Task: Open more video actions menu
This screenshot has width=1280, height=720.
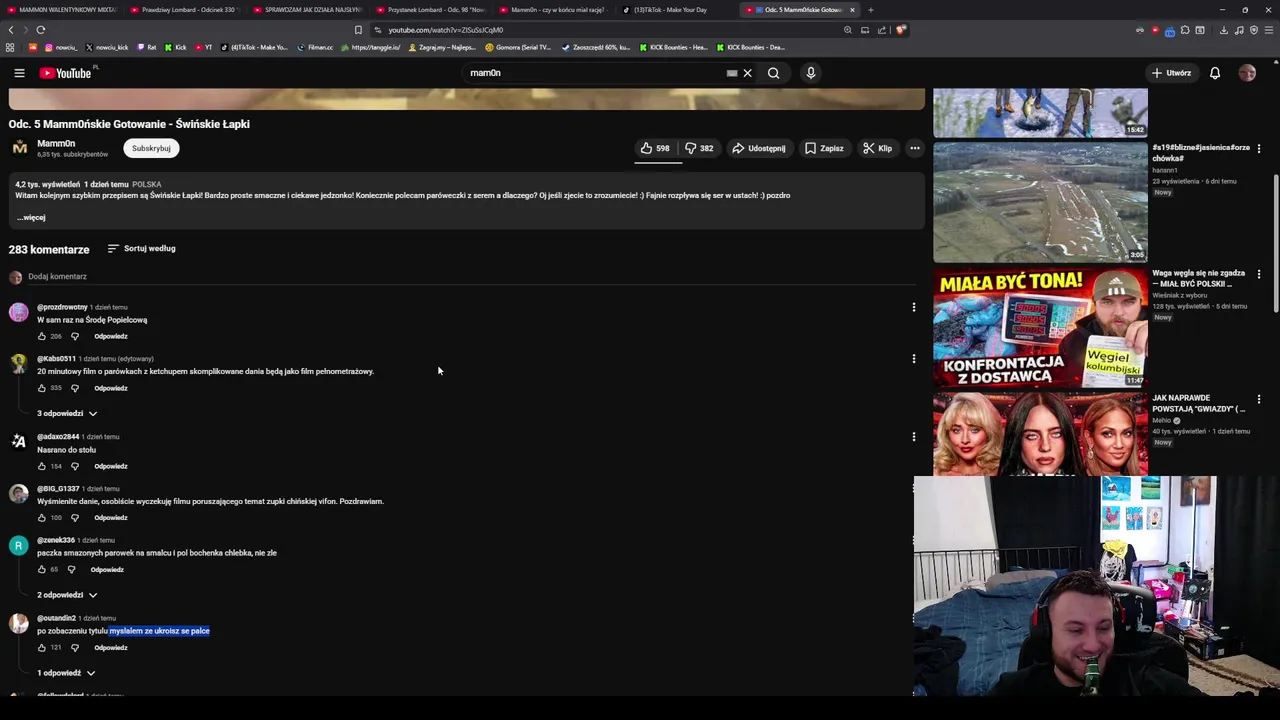Action: [914, 148]
